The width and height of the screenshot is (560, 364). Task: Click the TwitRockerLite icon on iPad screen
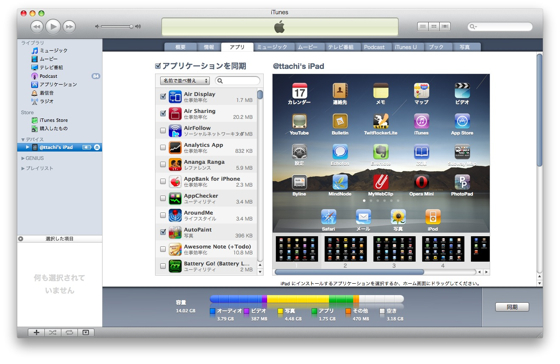coord(381,121)
